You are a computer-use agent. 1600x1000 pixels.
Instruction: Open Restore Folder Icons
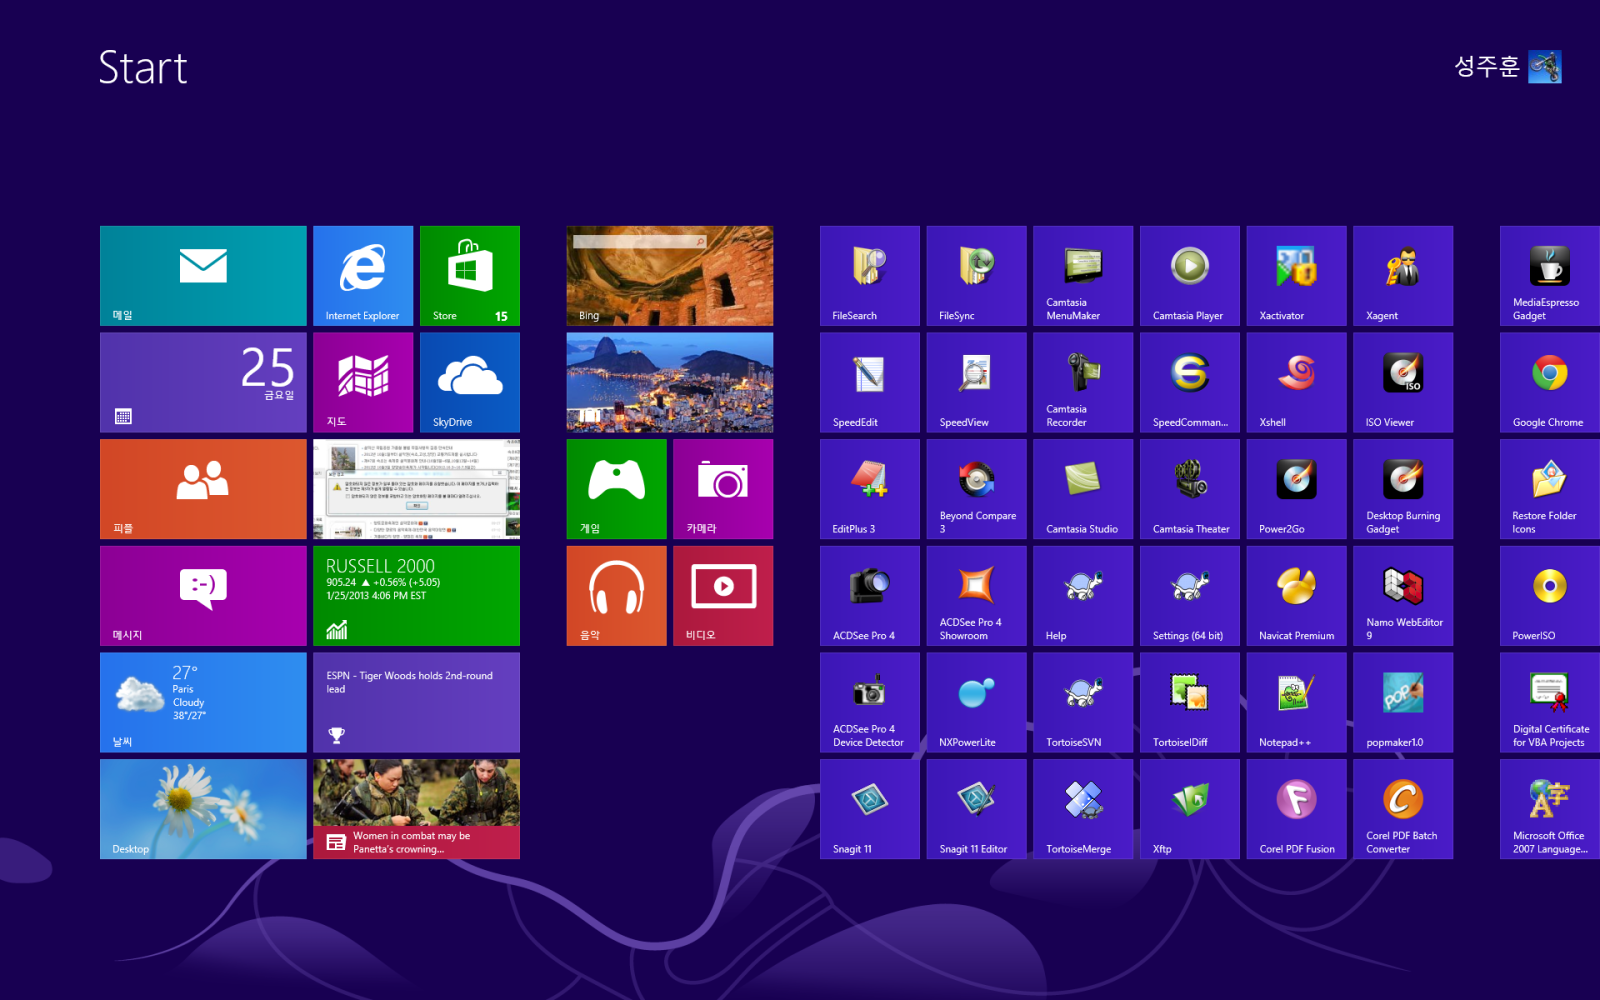pos(1550,489)
